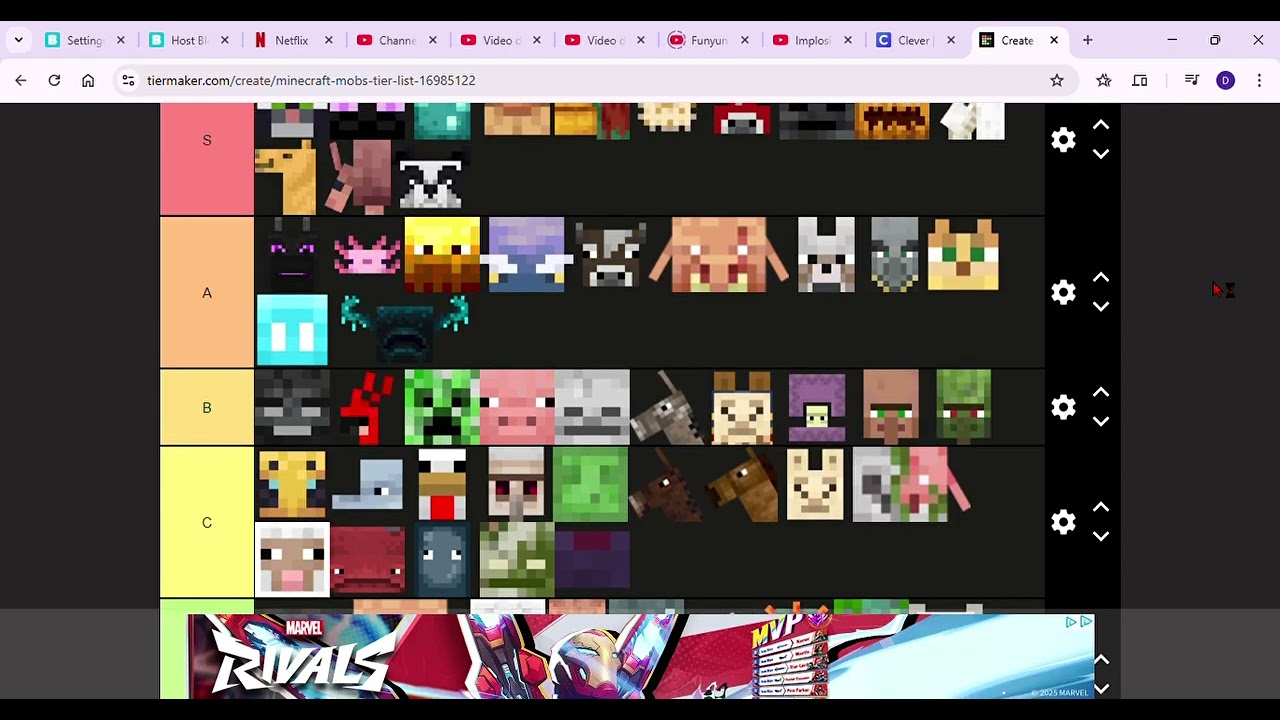Switch to the Implosi browser tab
1280x720 pixels.
pos(812,40)
